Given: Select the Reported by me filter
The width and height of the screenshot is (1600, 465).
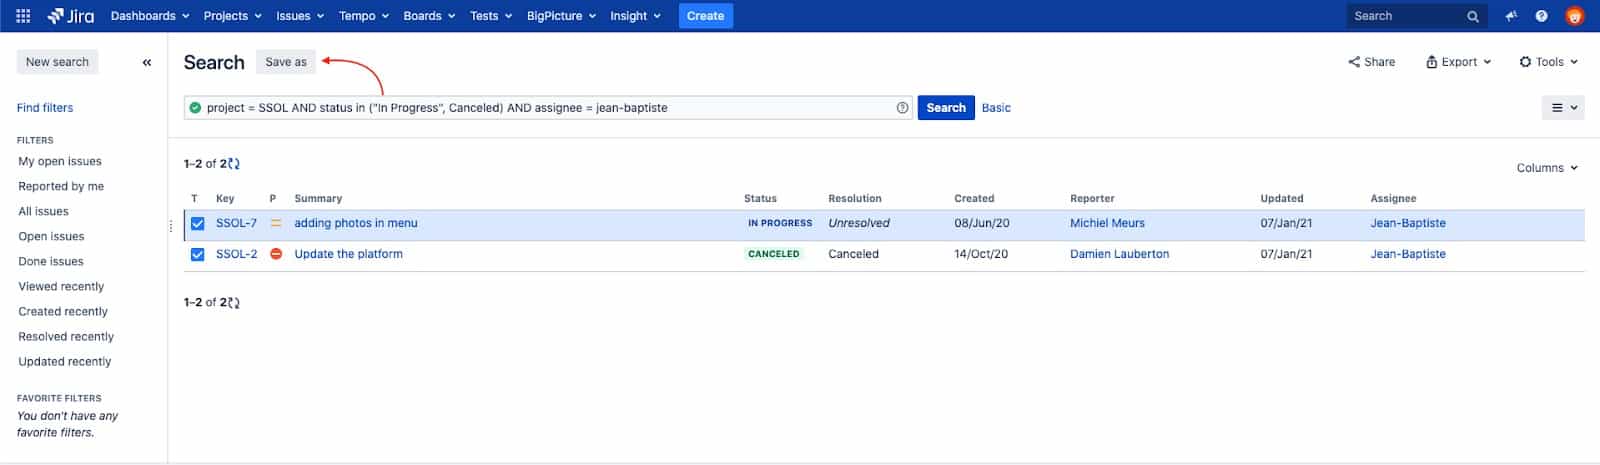Looking at the screenshot, I should click(61, 186).
